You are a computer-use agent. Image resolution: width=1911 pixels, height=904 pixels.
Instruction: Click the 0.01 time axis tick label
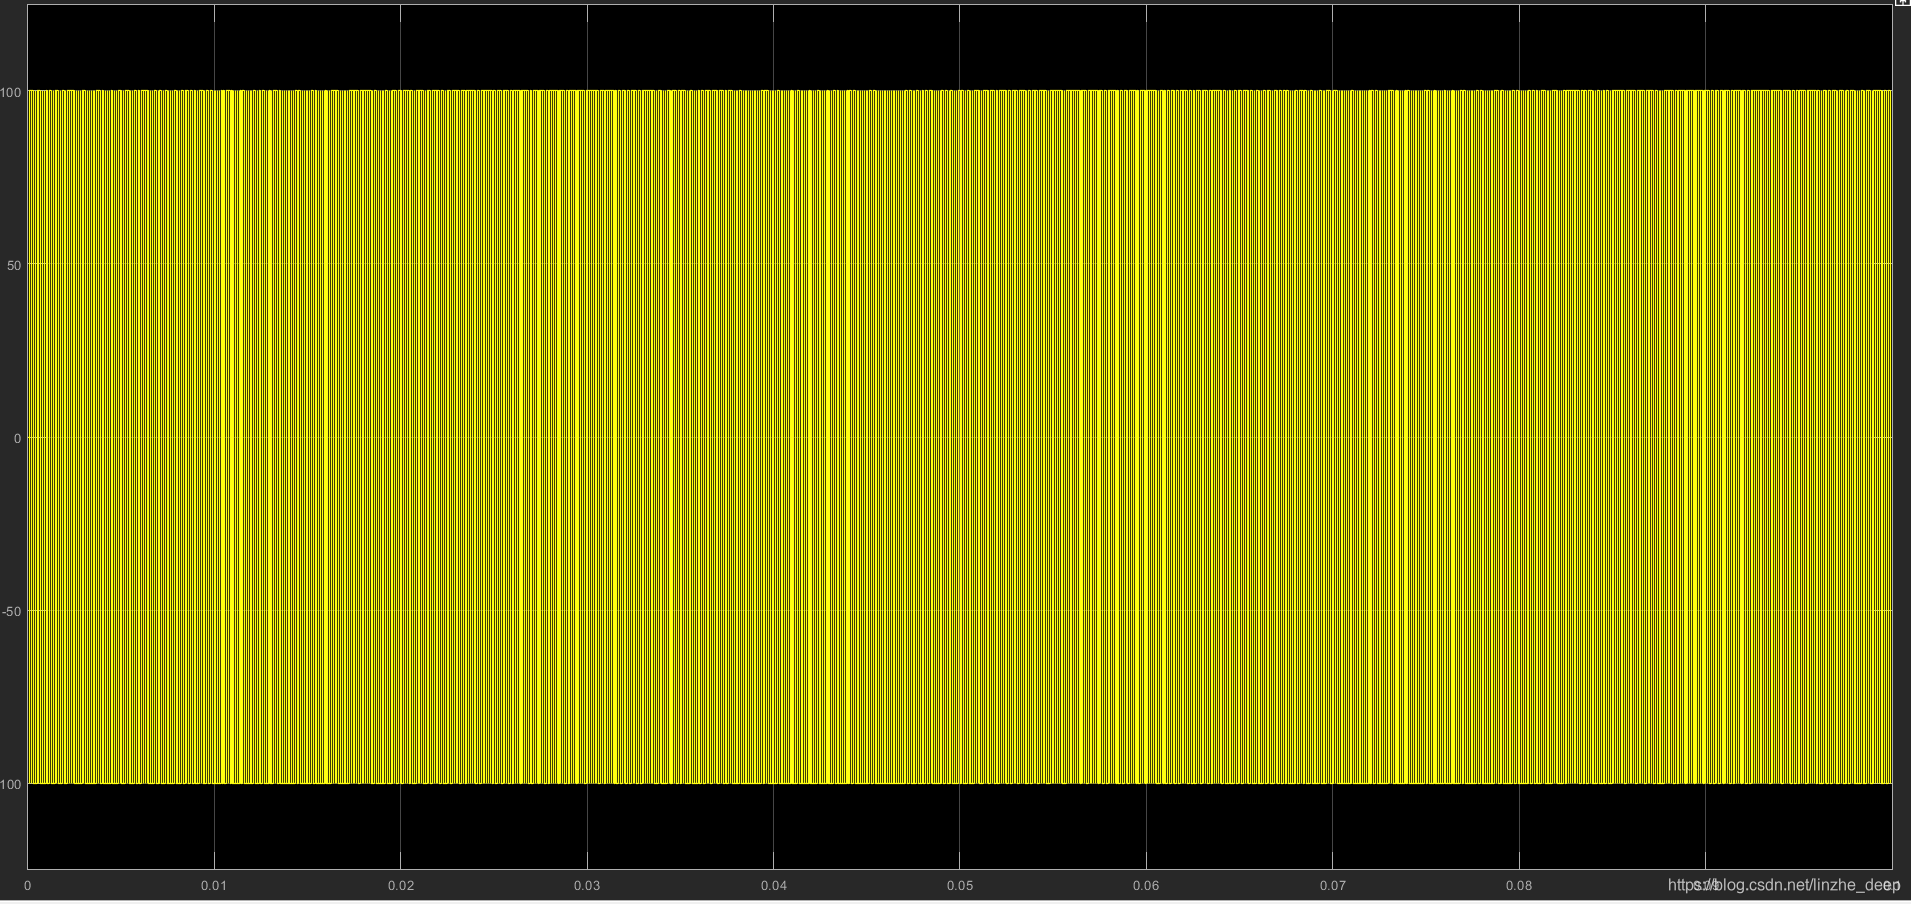click(214, 885)
